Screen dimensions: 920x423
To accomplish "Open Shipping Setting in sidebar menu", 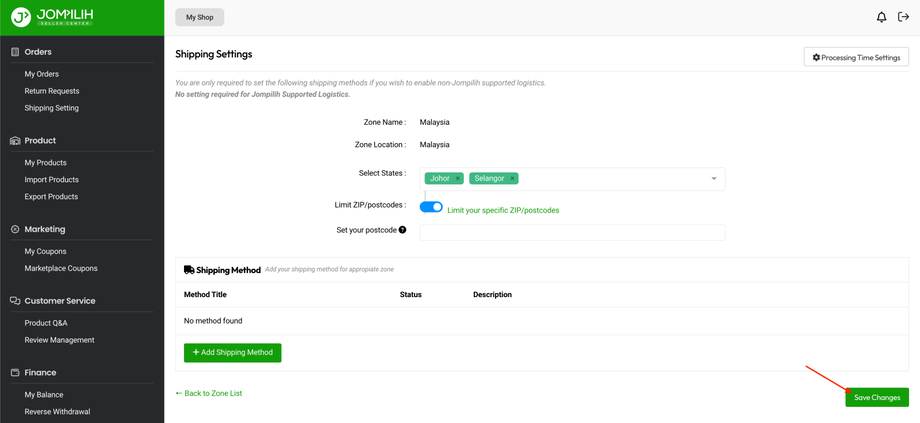I will click(x=52, y=108).
